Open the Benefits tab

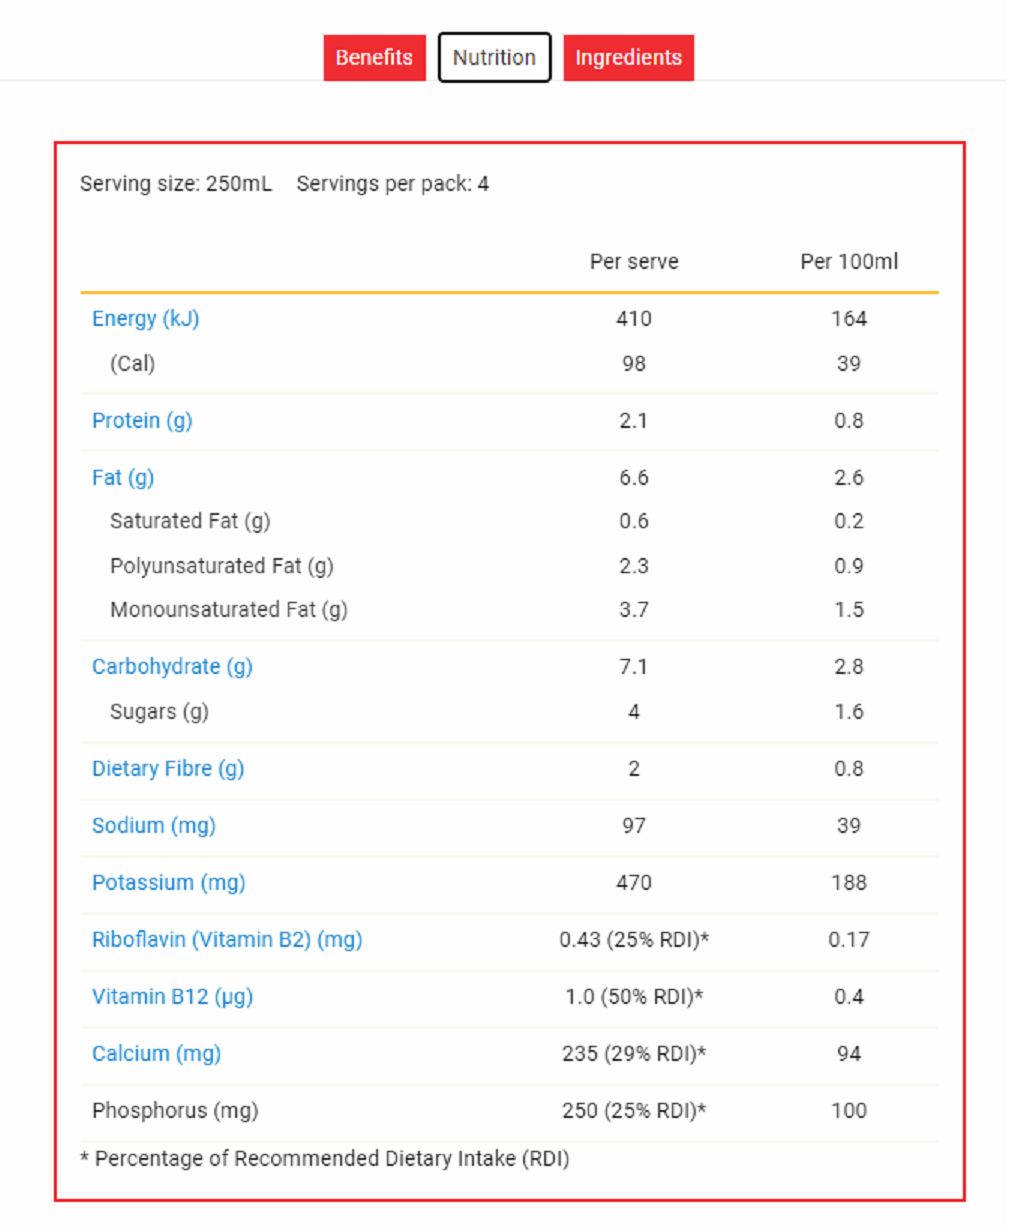pyautogui.click(x=374, y=58)
